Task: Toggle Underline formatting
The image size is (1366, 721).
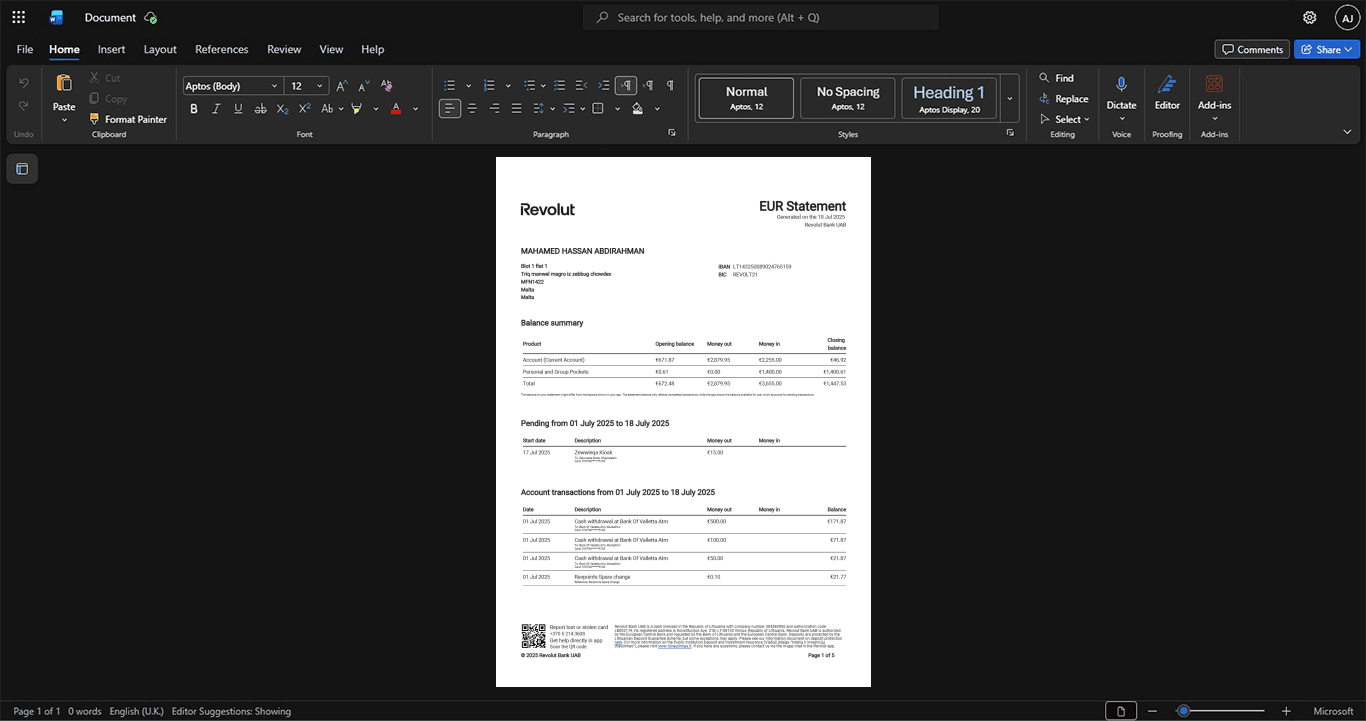Action: (238, 108)
